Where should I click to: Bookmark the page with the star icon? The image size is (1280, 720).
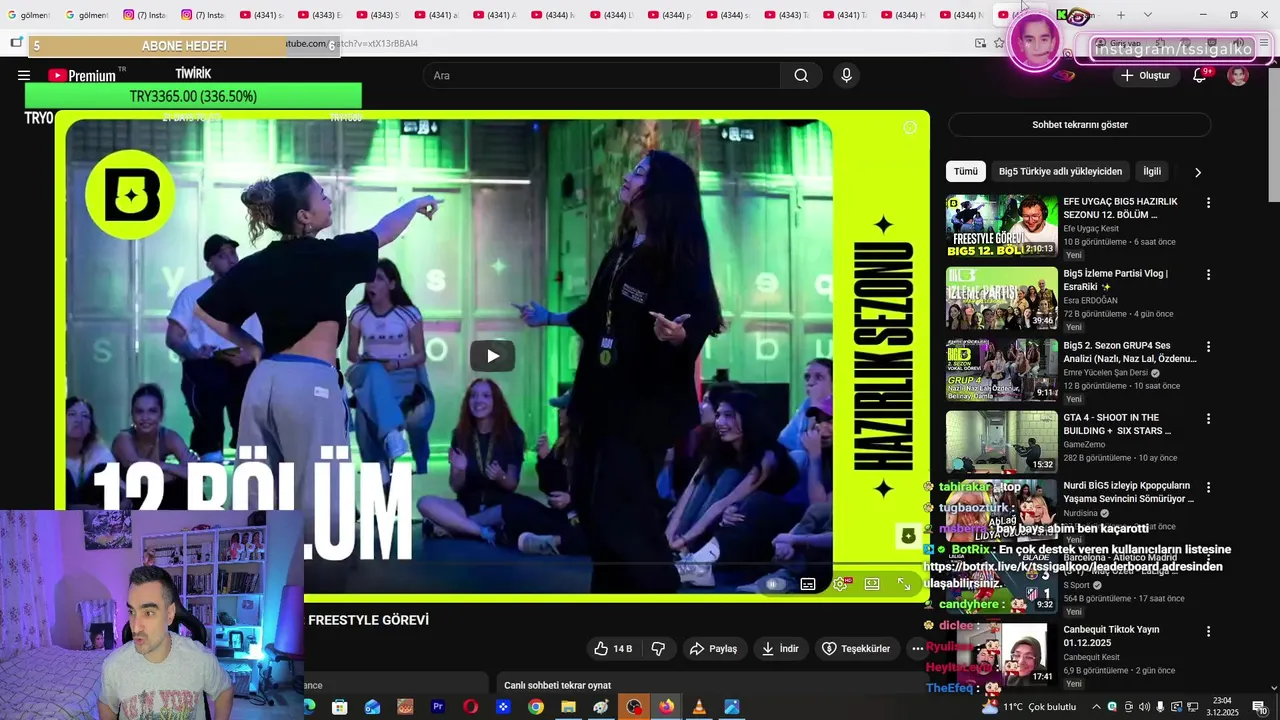point(999,43)
